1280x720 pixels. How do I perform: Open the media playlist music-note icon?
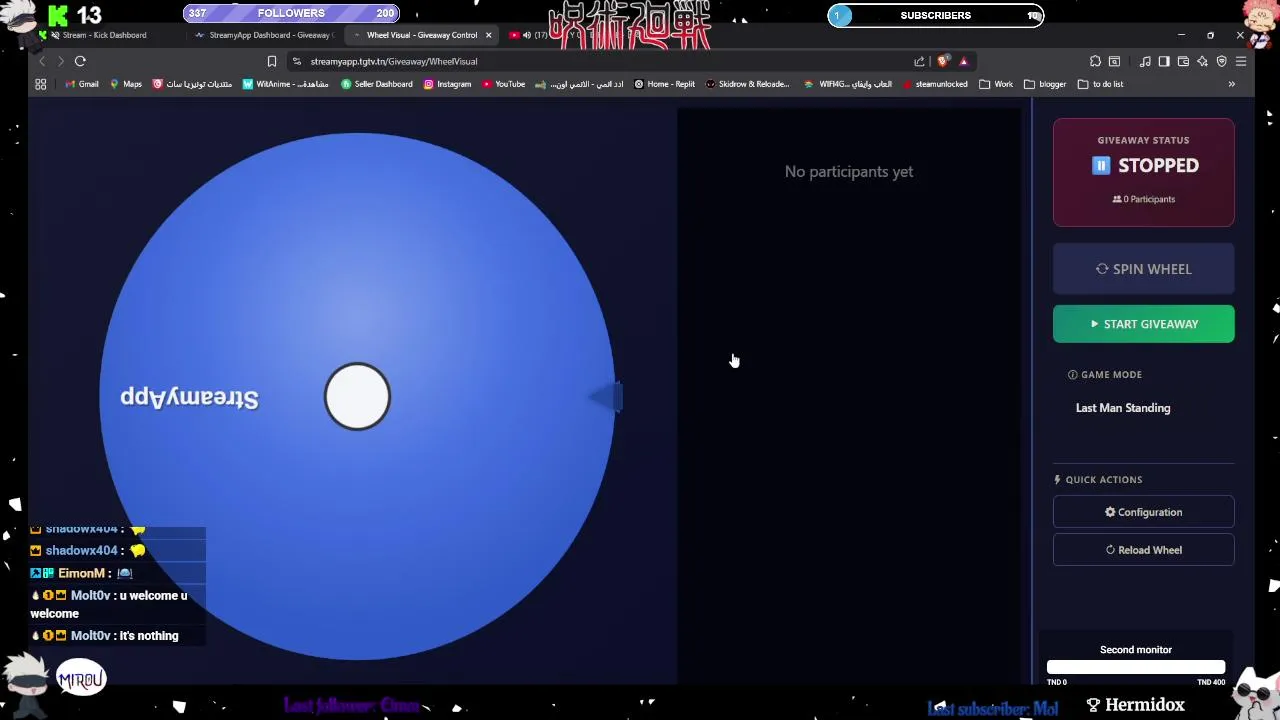(1145, 61)
